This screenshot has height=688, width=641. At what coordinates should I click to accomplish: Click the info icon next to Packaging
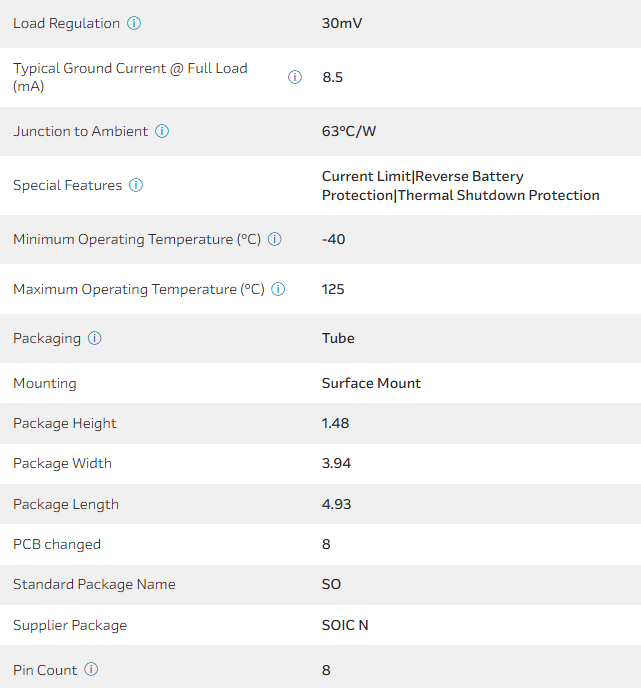pos(95,338)
